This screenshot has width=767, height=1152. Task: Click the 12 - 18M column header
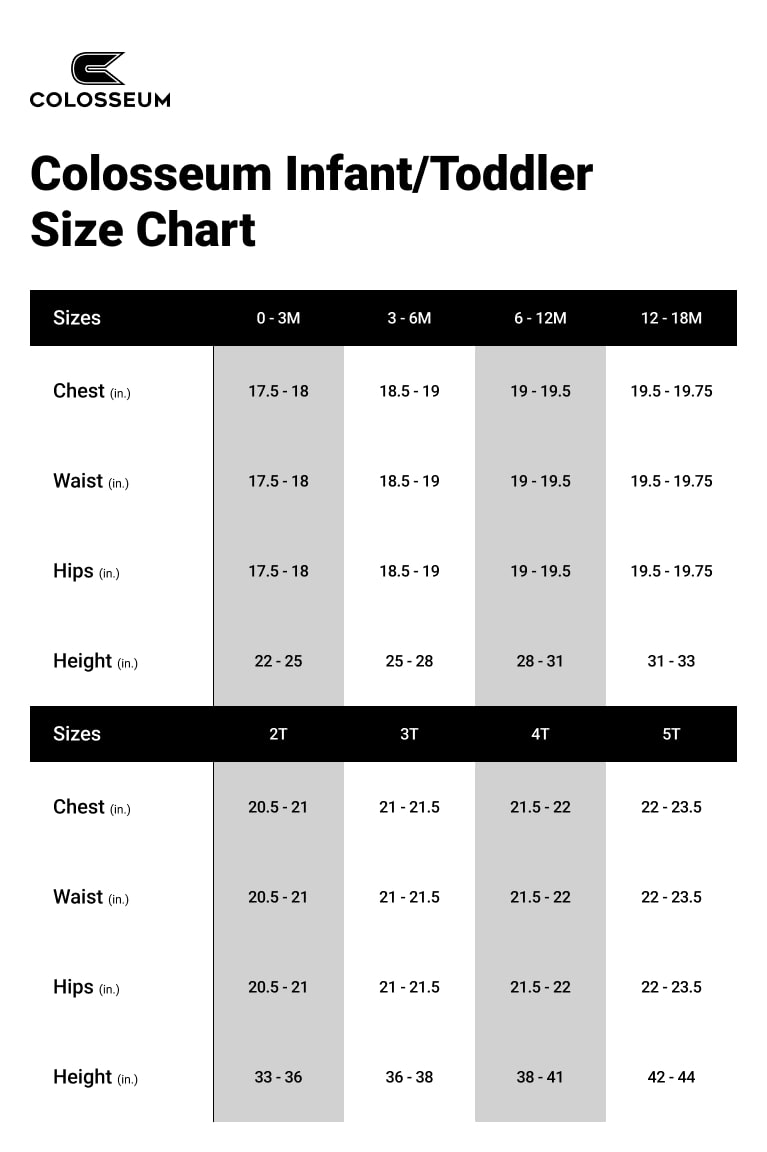(671, 318)
